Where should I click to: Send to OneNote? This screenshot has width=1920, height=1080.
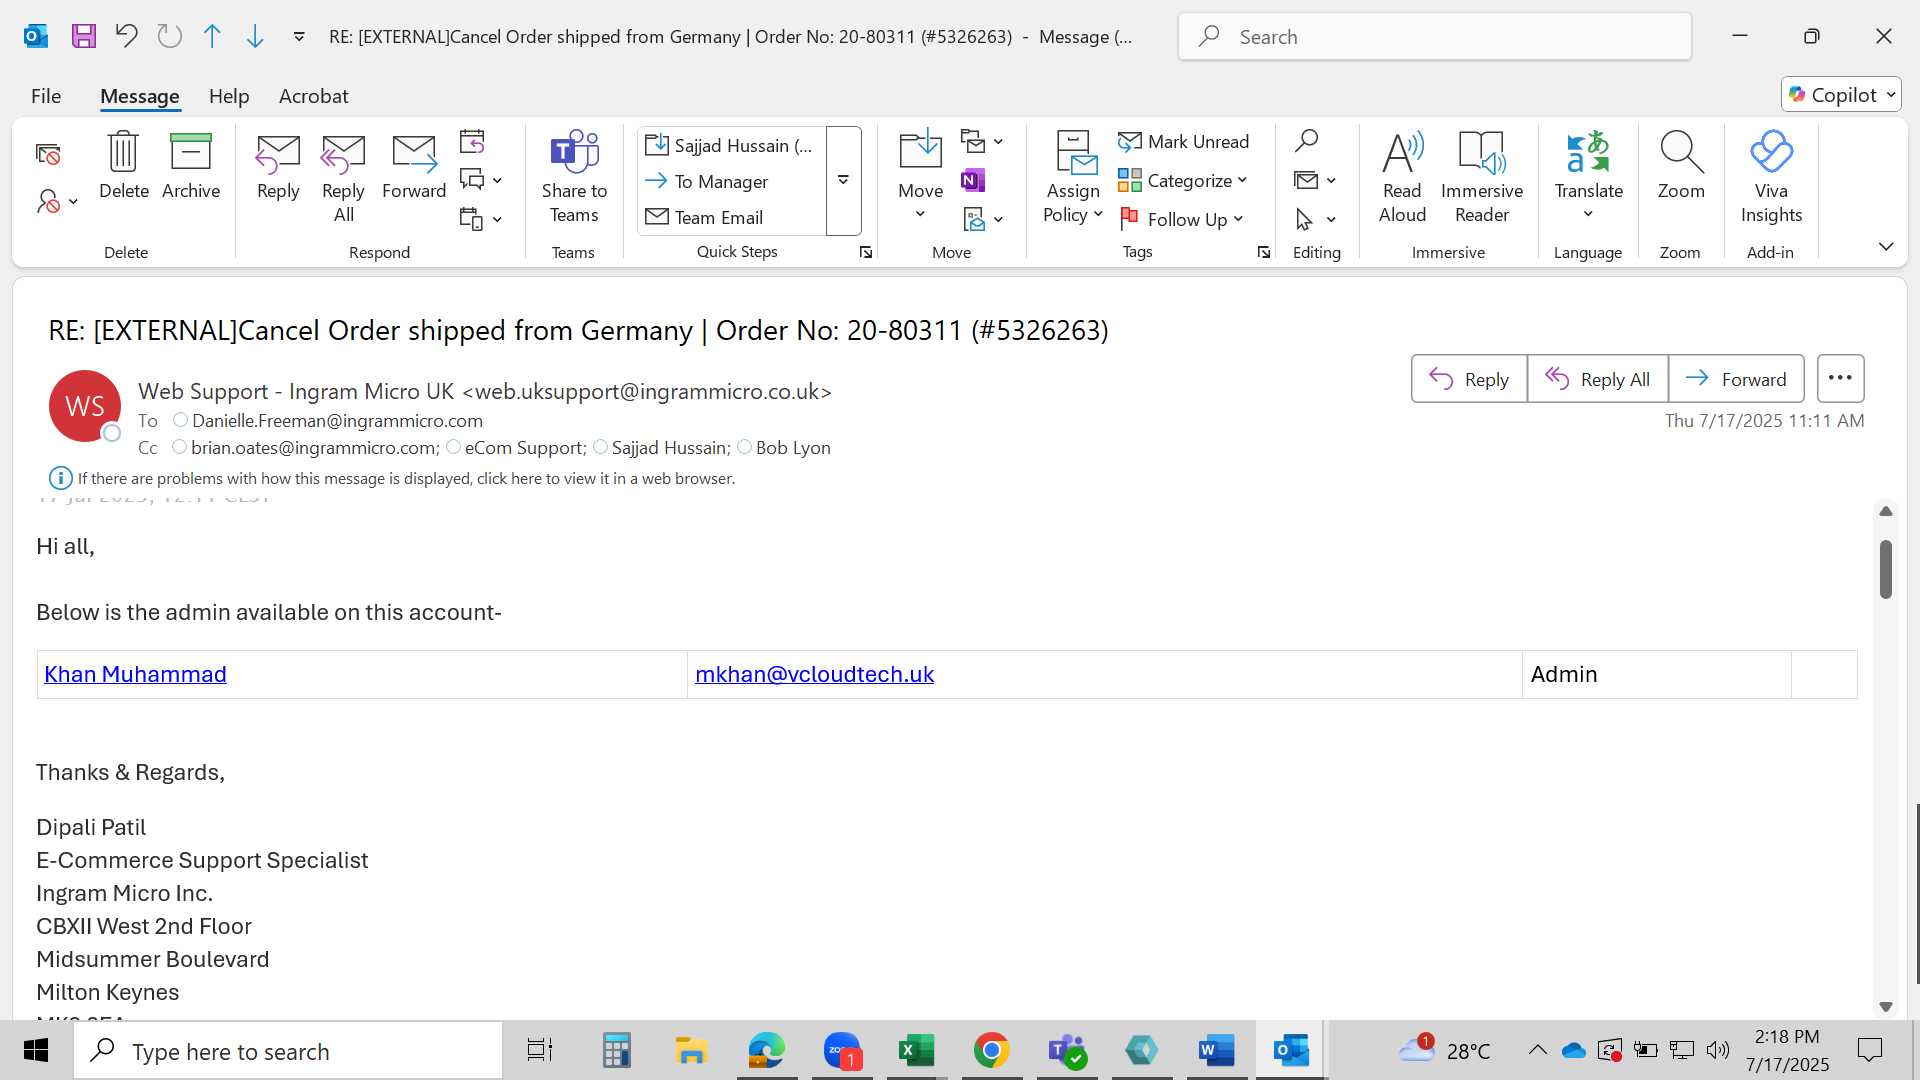[x=973, y=180]
